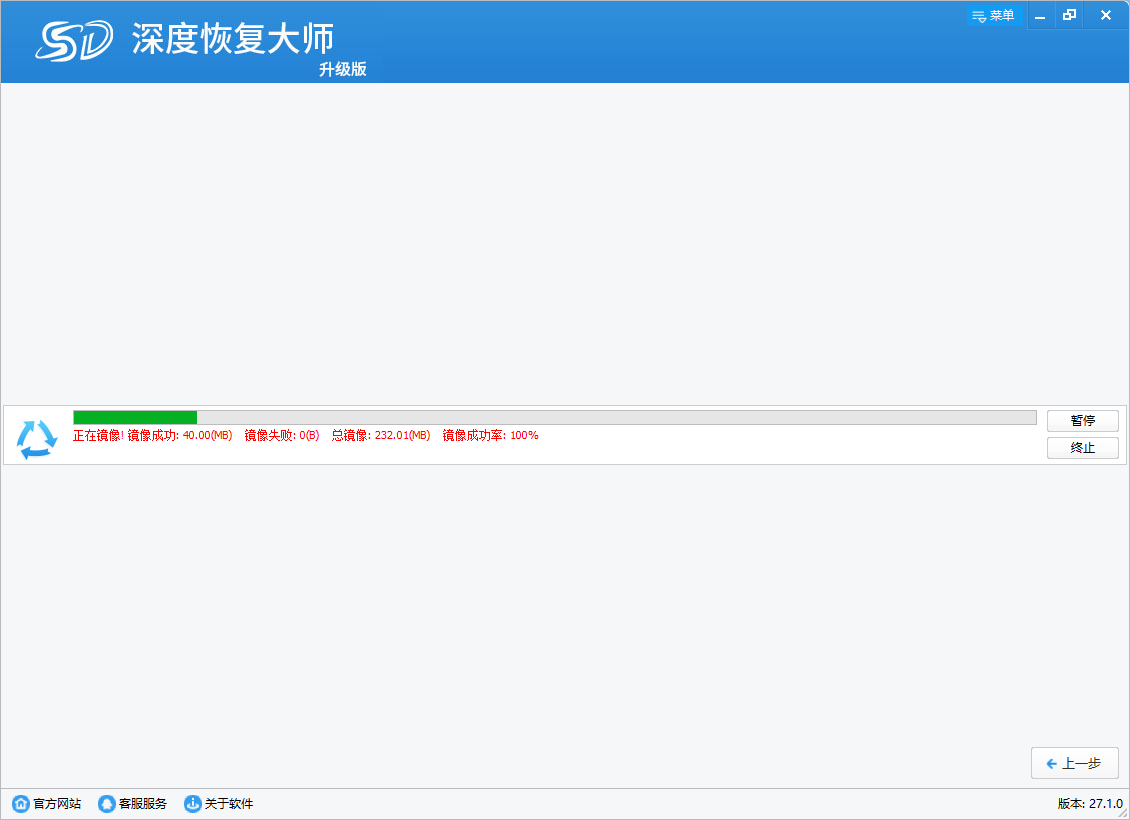1130x820 pixels.
Task: Go back using the 上一步 button
Action: tap(1074, 763)
